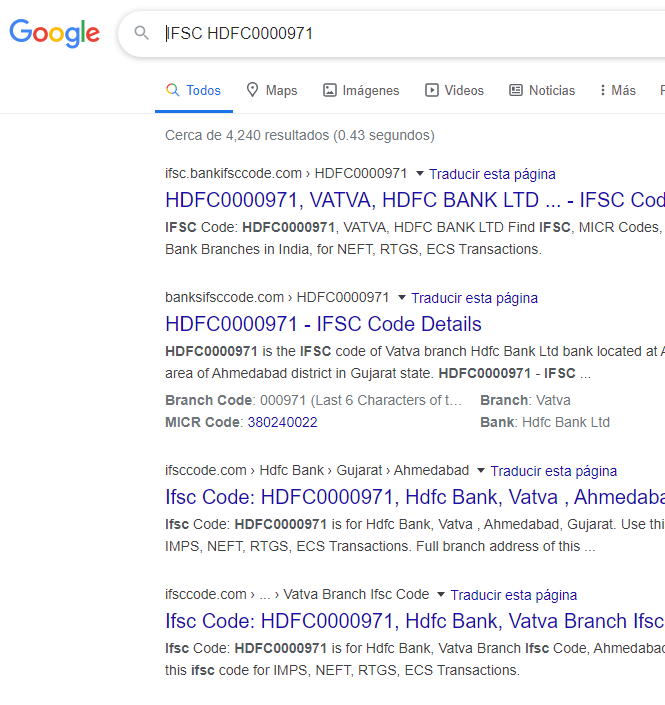Click the newspaper icon beside Noticias

[516, 90]
